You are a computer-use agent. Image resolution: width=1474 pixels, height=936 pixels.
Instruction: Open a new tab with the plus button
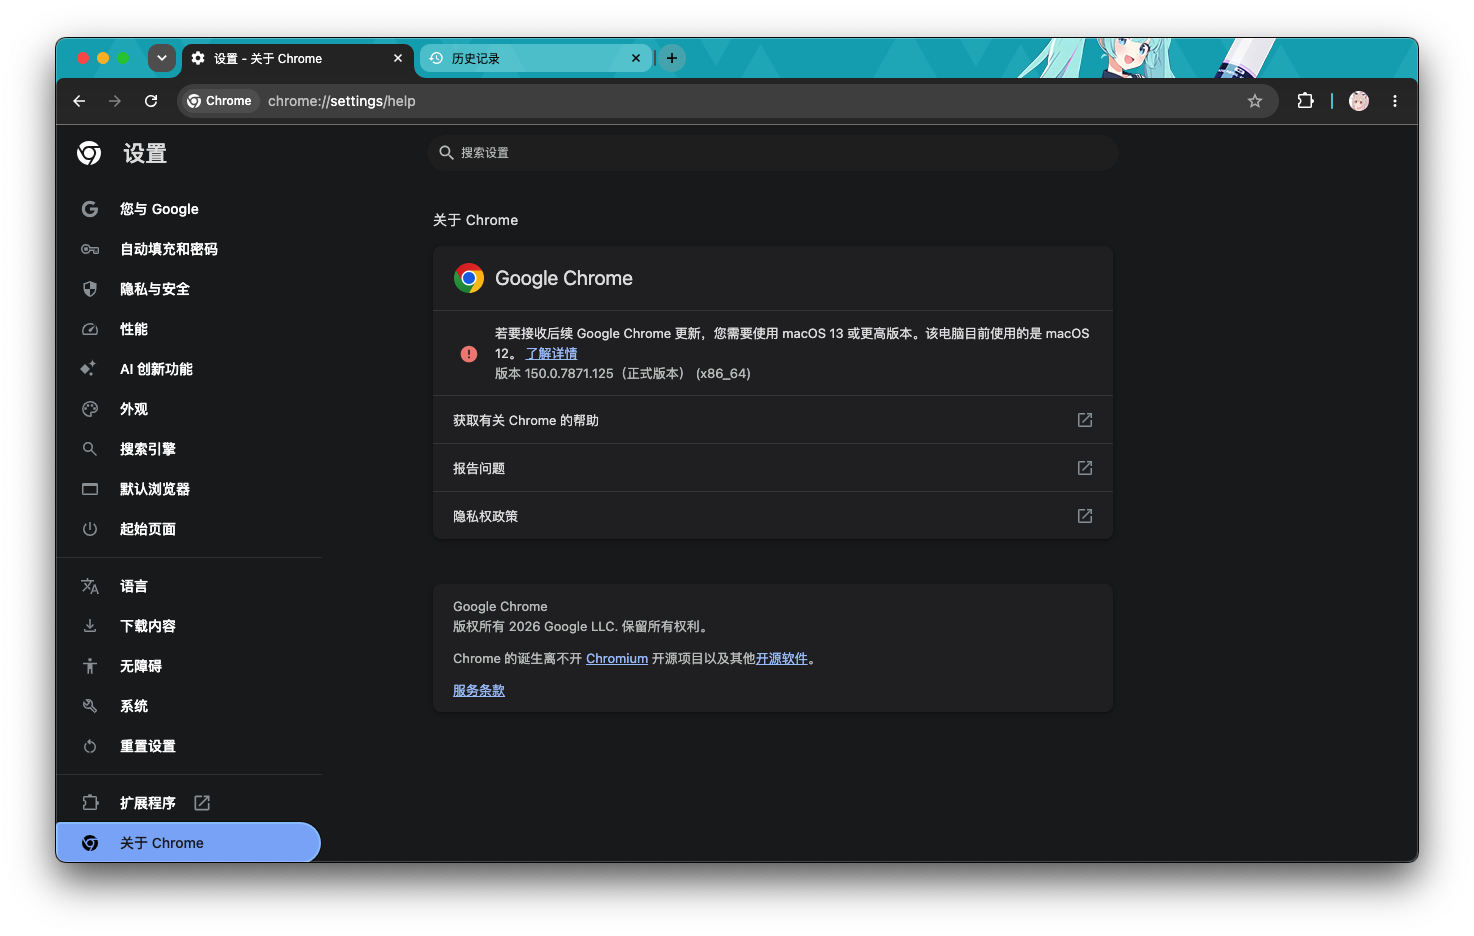click(x=672, y=58)
